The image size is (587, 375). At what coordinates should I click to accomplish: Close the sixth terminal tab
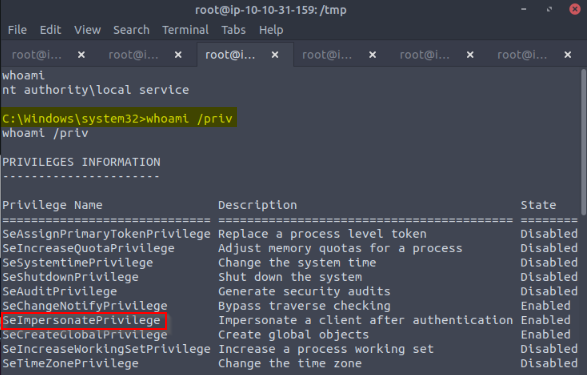568,55
